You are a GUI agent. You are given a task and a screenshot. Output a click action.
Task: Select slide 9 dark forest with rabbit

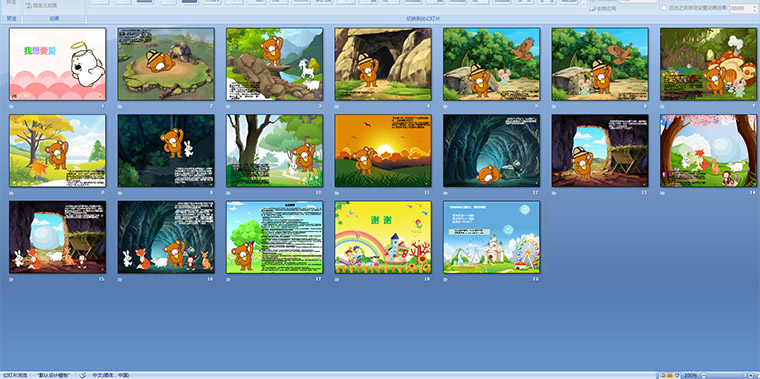click(x=166, y=151)
